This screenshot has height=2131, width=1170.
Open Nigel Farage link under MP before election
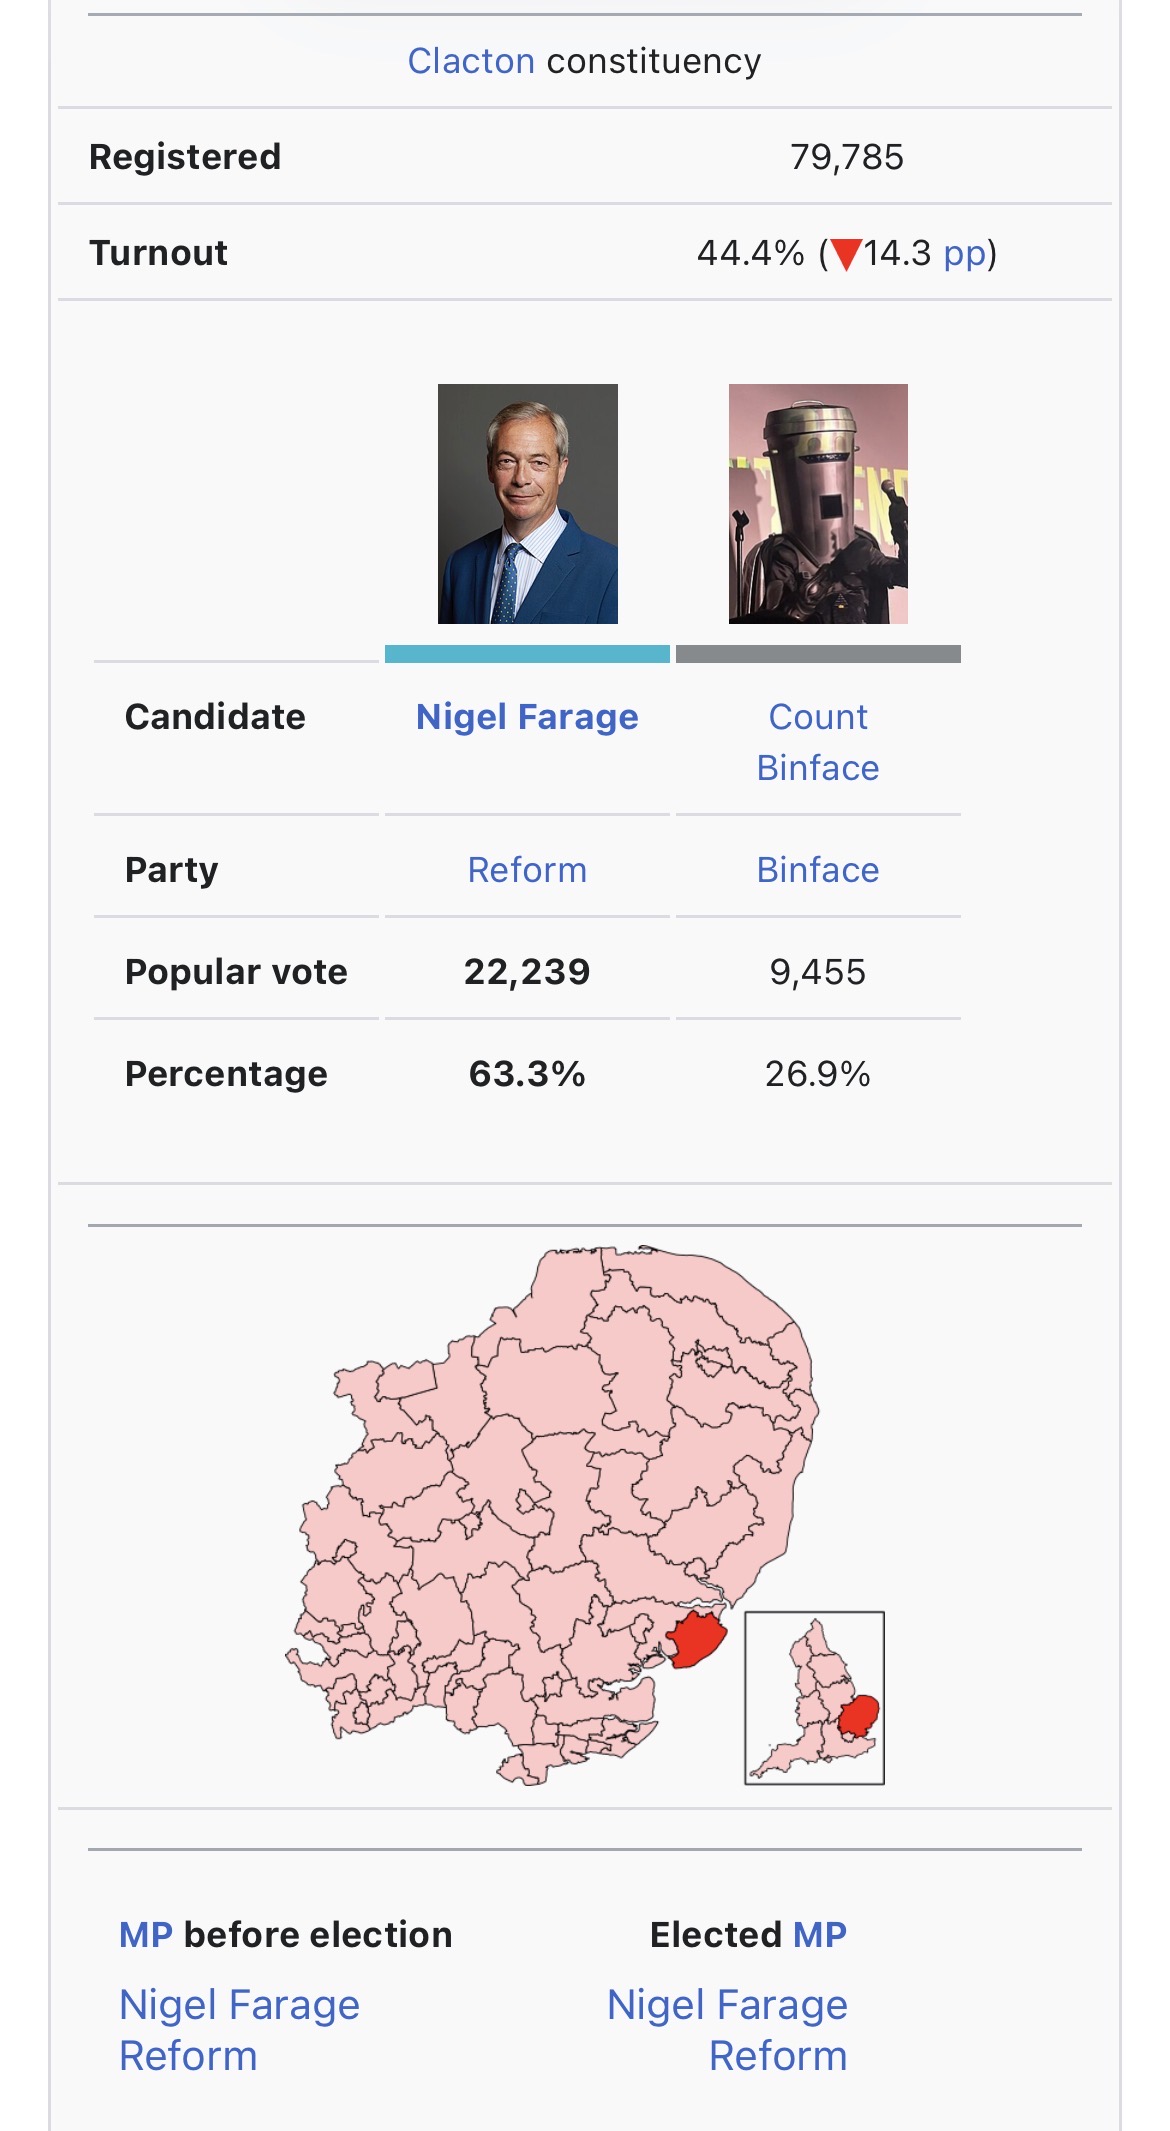(239, 2005)
